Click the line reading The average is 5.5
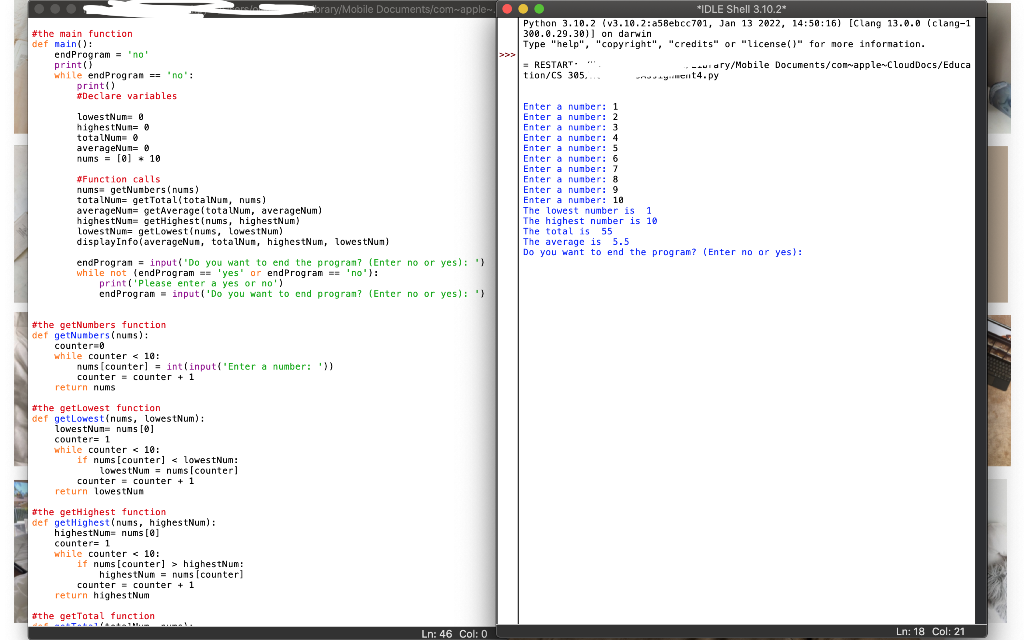The width and height of the screenshot is (1024, 640). pos(577,241)
